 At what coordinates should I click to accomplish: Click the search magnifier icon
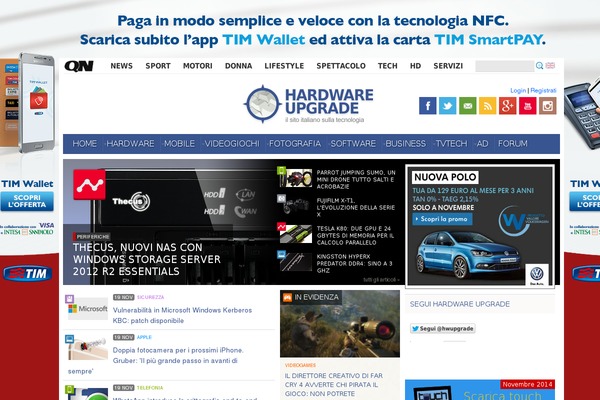(540, 66)
